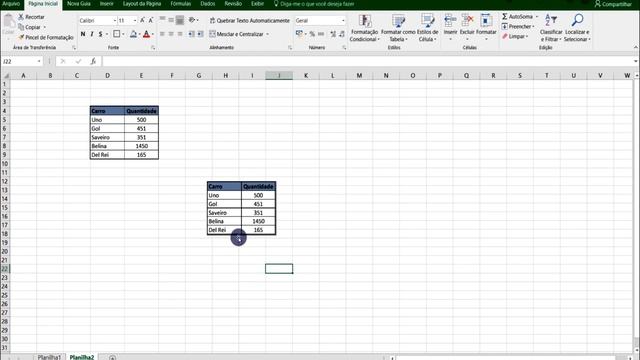This screenshot has width=640, height=360.
Task: Switch to the Exibir tab
Action: click(x=257, y=4)
